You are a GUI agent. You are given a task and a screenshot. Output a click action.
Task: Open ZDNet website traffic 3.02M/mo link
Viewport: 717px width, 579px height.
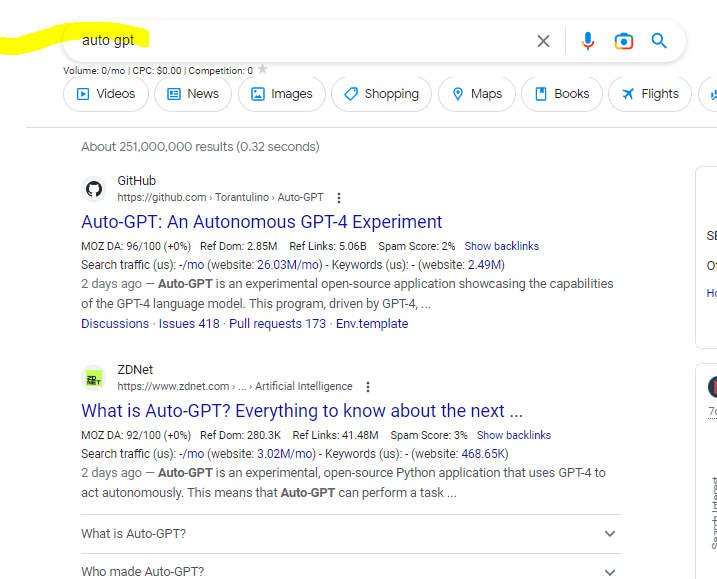pyautogui.click(x=285, y=454)
